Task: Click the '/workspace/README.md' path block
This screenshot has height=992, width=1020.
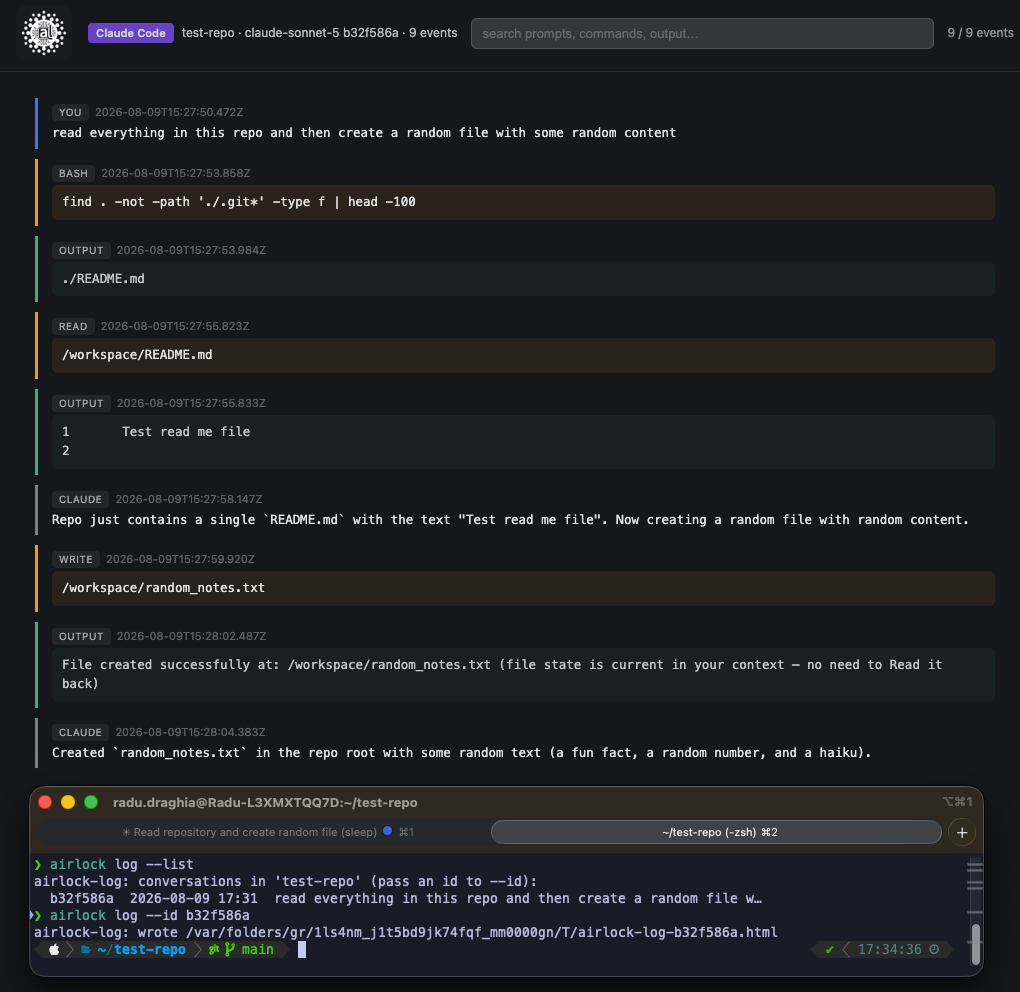Action: [523, 355]
